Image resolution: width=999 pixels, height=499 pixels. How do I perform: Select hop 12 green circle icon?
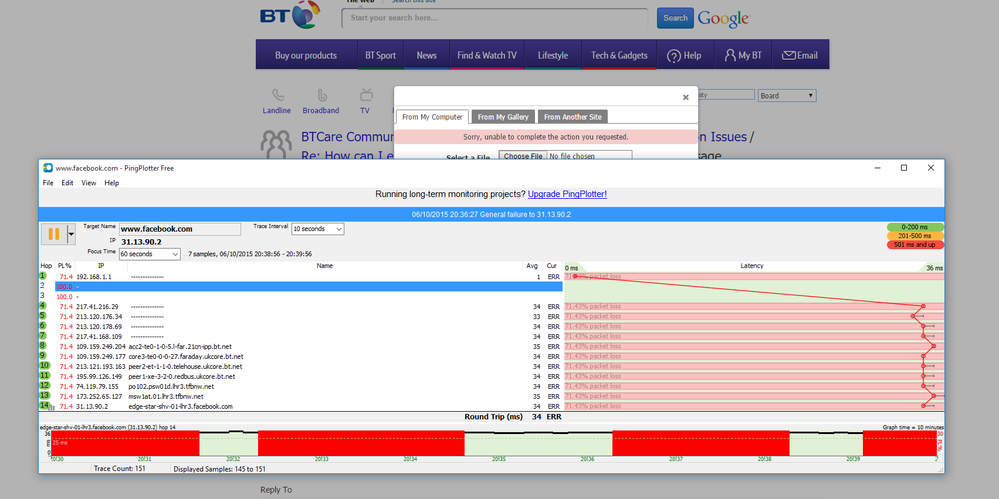point(44,386)
